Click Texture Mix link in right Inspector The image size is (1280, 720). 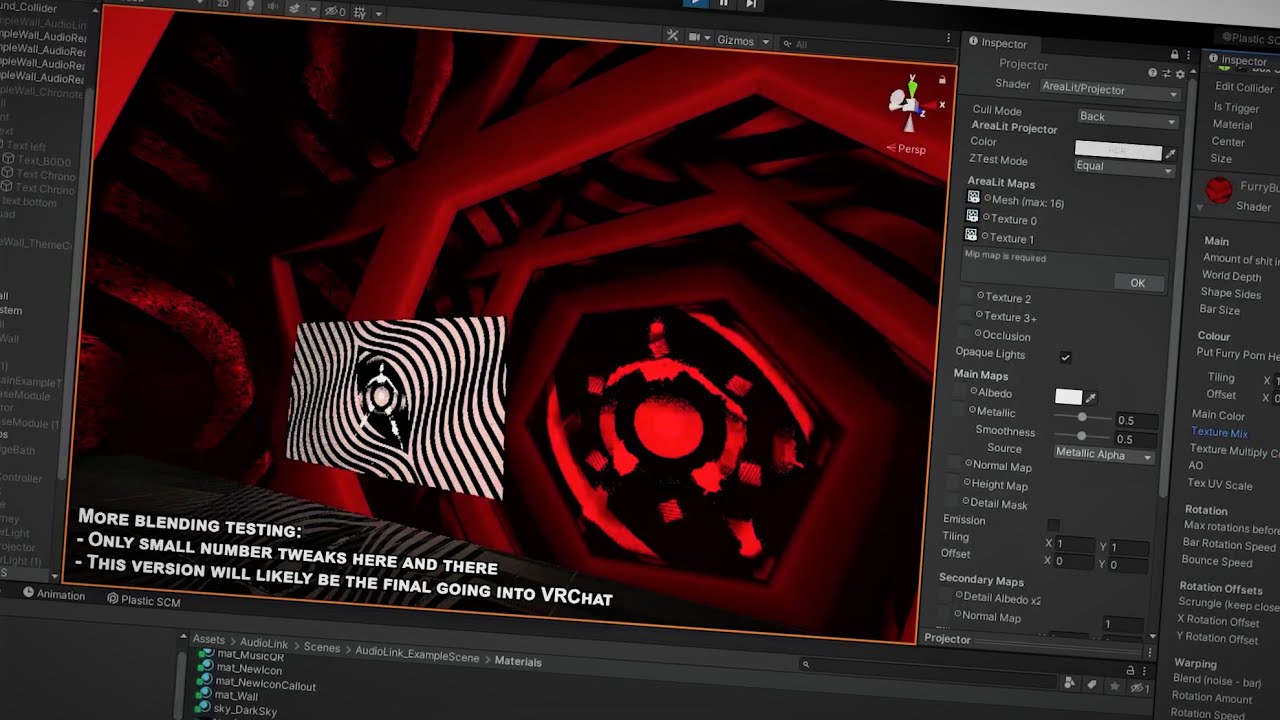point(1218,433)
